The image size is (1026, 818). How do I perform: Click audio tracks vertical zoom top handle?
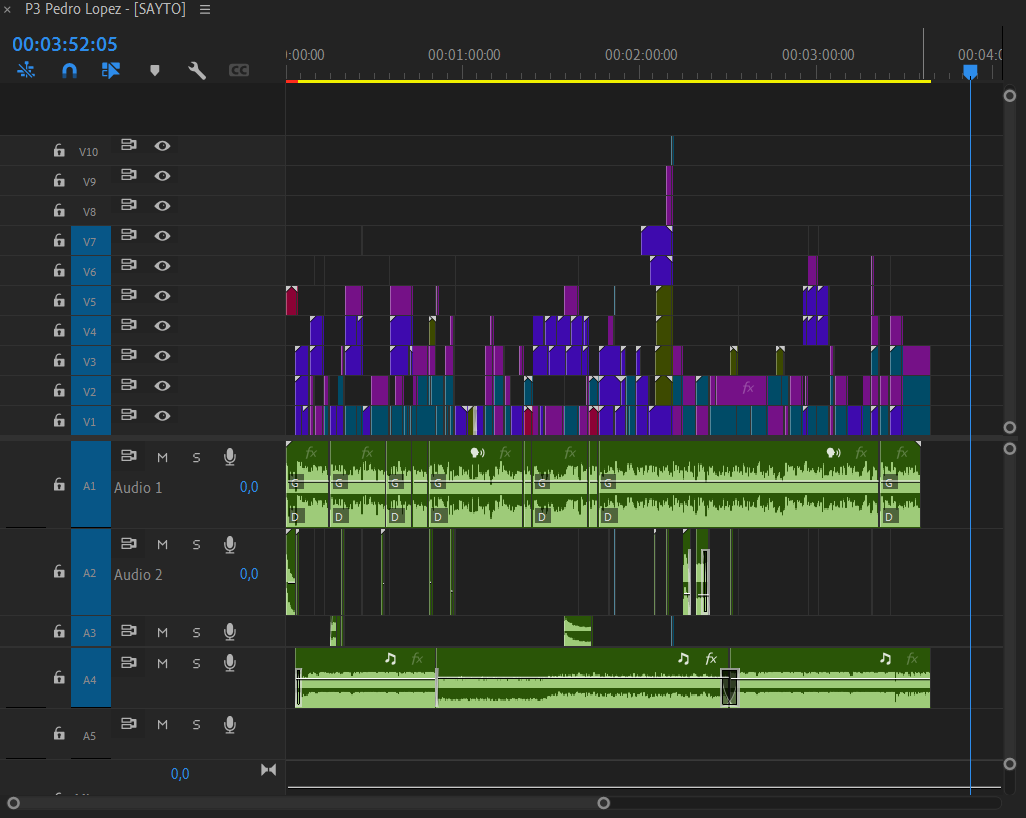1010,449
